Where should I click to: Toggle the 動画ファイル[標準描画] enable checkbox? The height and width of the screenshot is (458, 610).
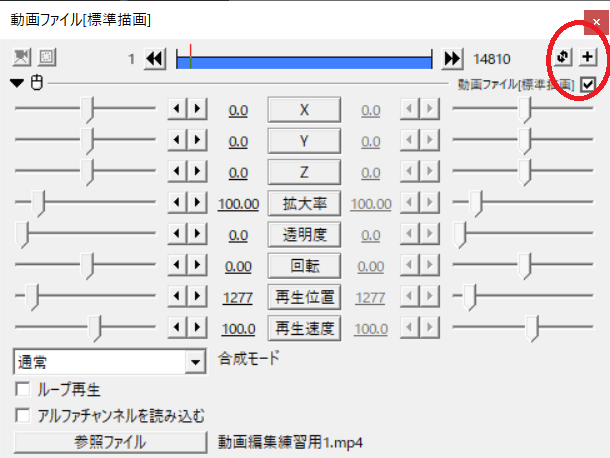click(587, 84)
